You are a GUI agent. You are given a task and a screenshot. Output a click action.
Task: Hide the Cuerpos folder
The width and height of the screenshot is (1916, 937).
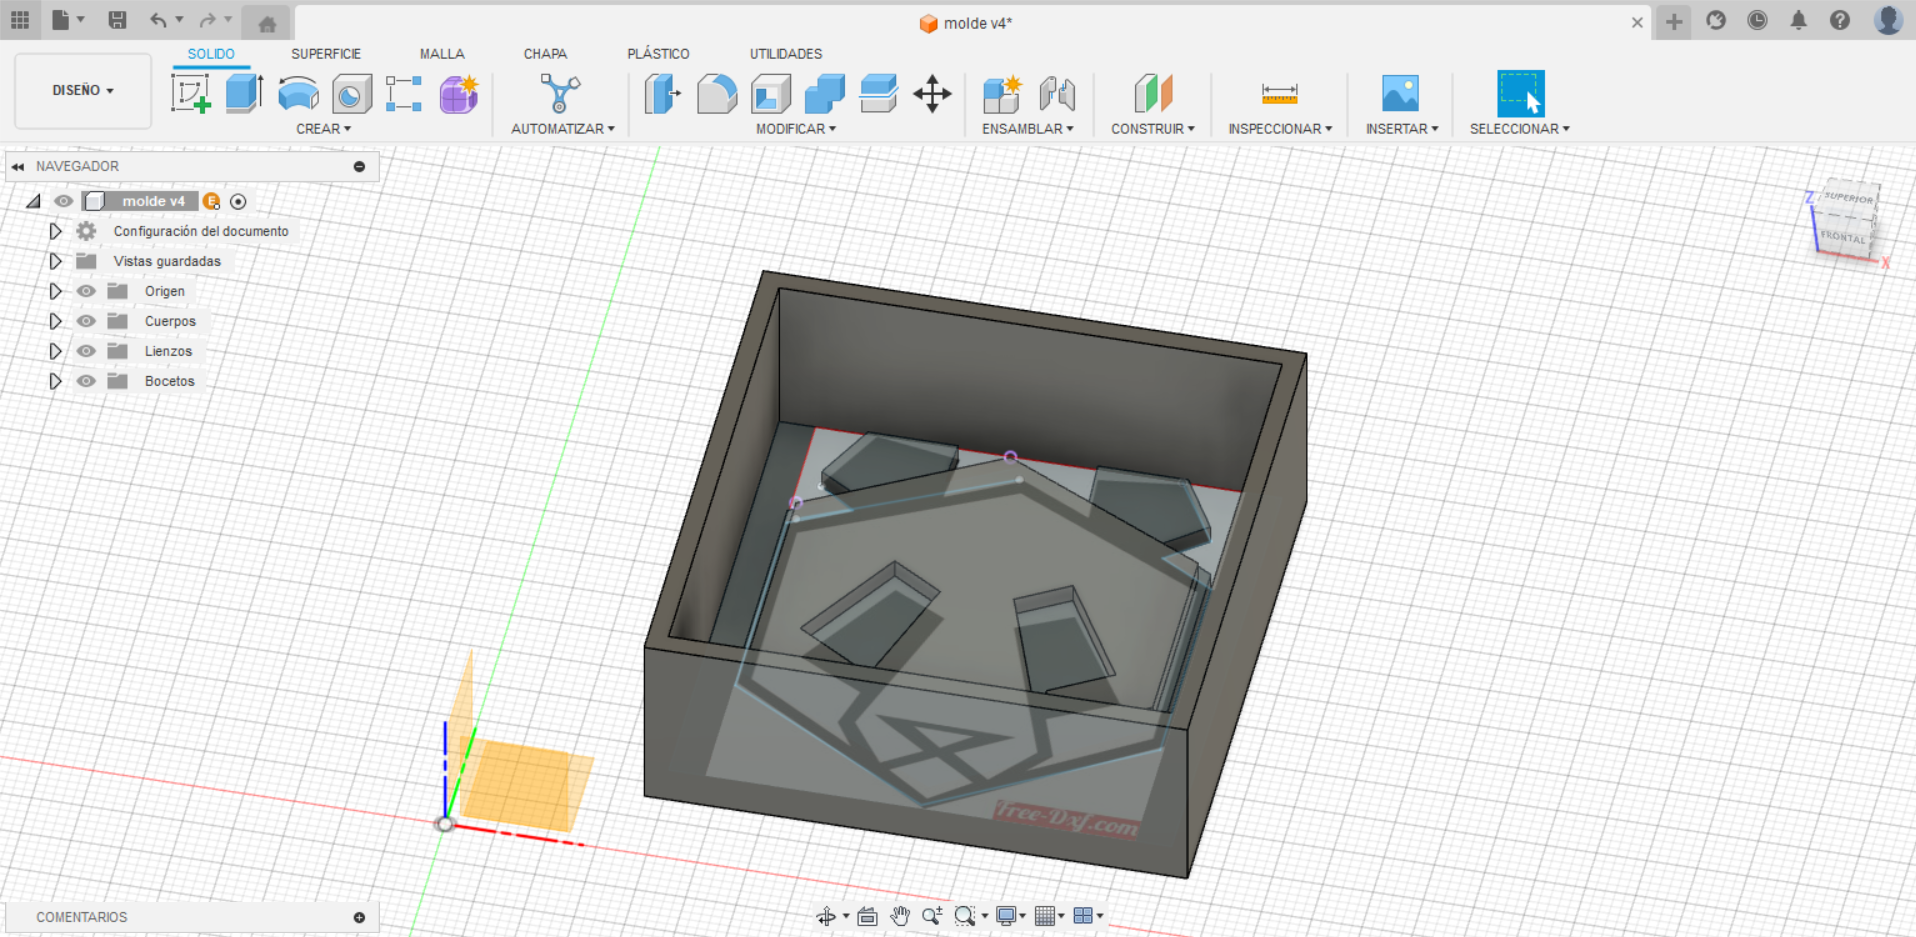(86, 321)
